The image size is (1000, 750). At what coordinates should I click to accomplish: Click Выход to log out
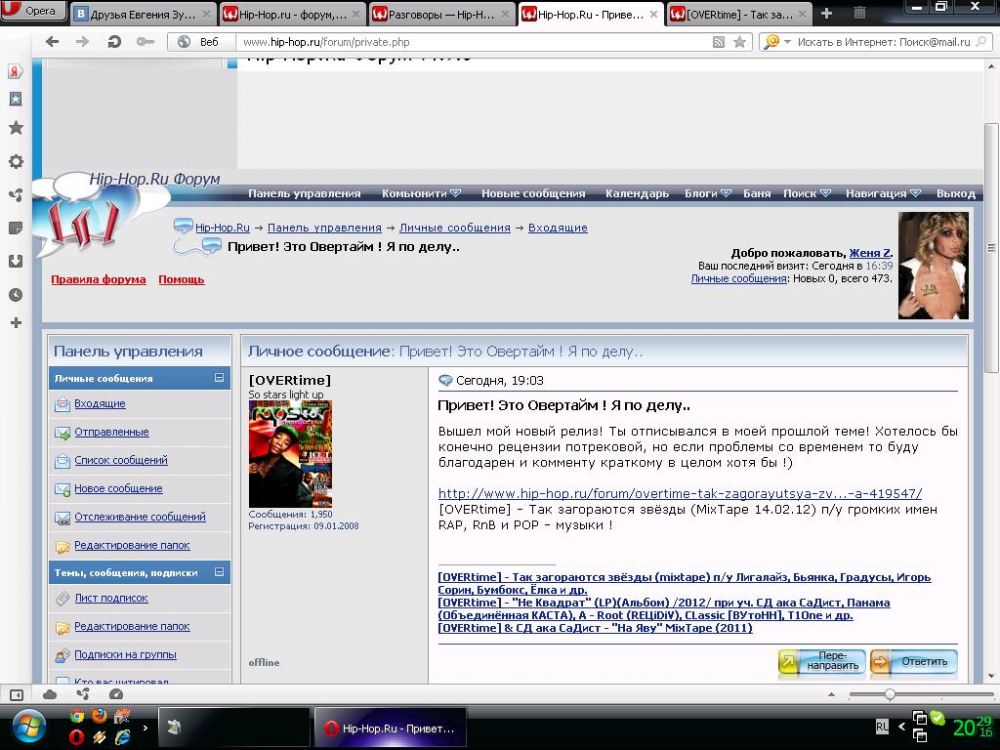(x=955, y=193)
